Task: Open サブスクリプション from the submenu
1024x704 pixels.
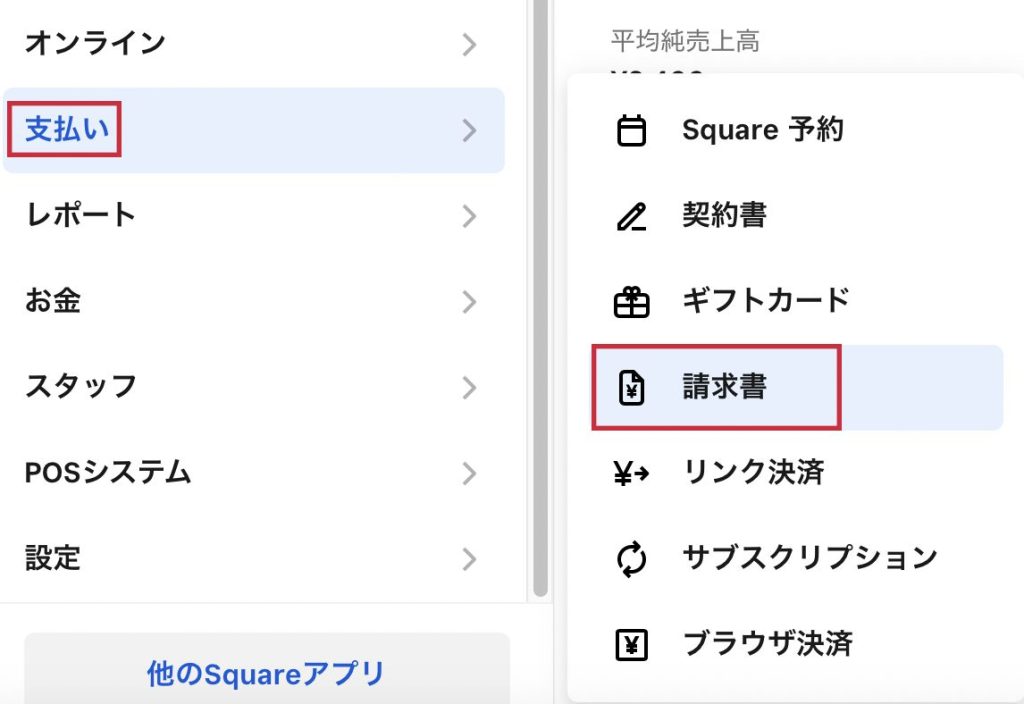Action: click(810, 558)
